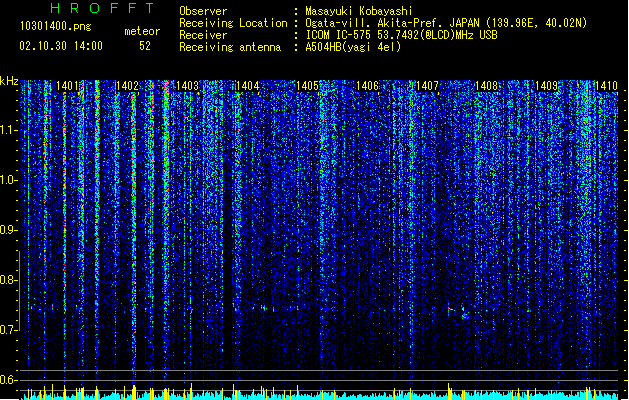
Task: Click the 1410 time marker
Action: pyautogui.click(x=606, y=86)
